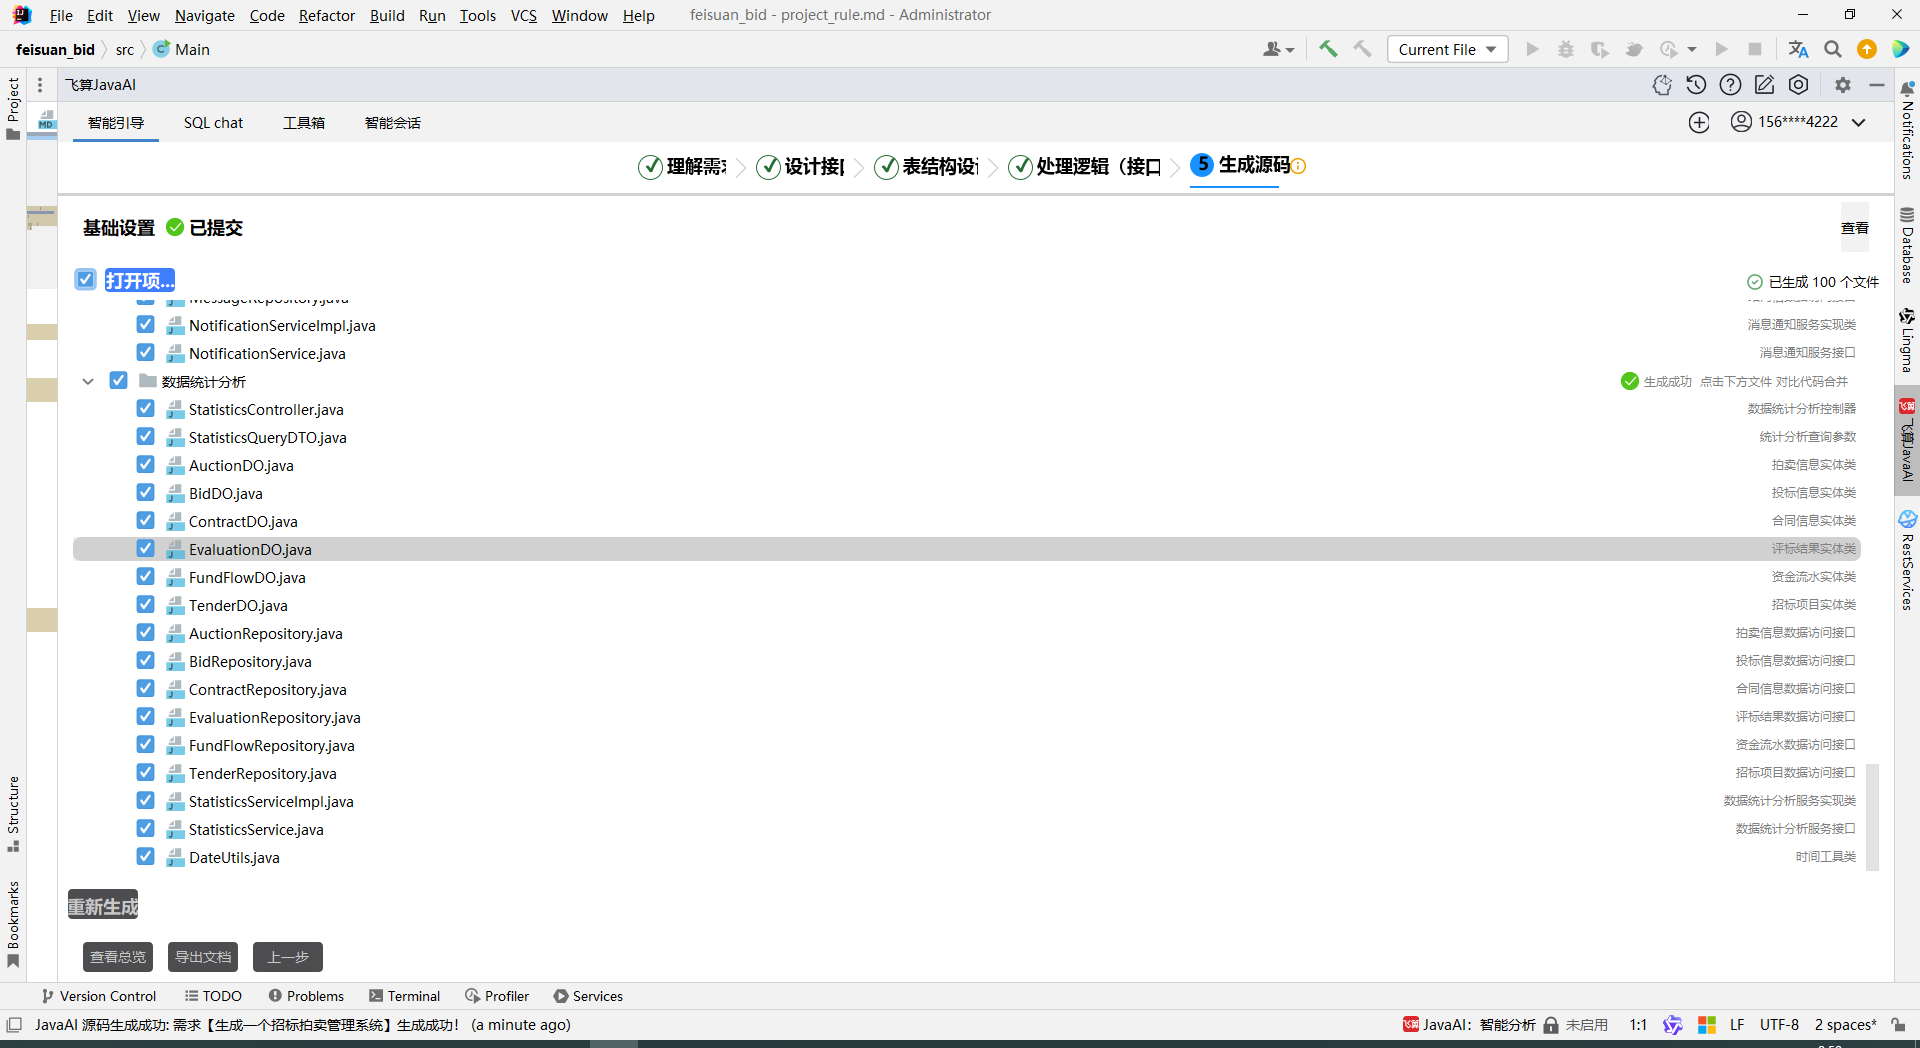Viewport: 1920px width, 1048px height.
Task: Click the 上一步 button
Action: [x=288, y=957]
